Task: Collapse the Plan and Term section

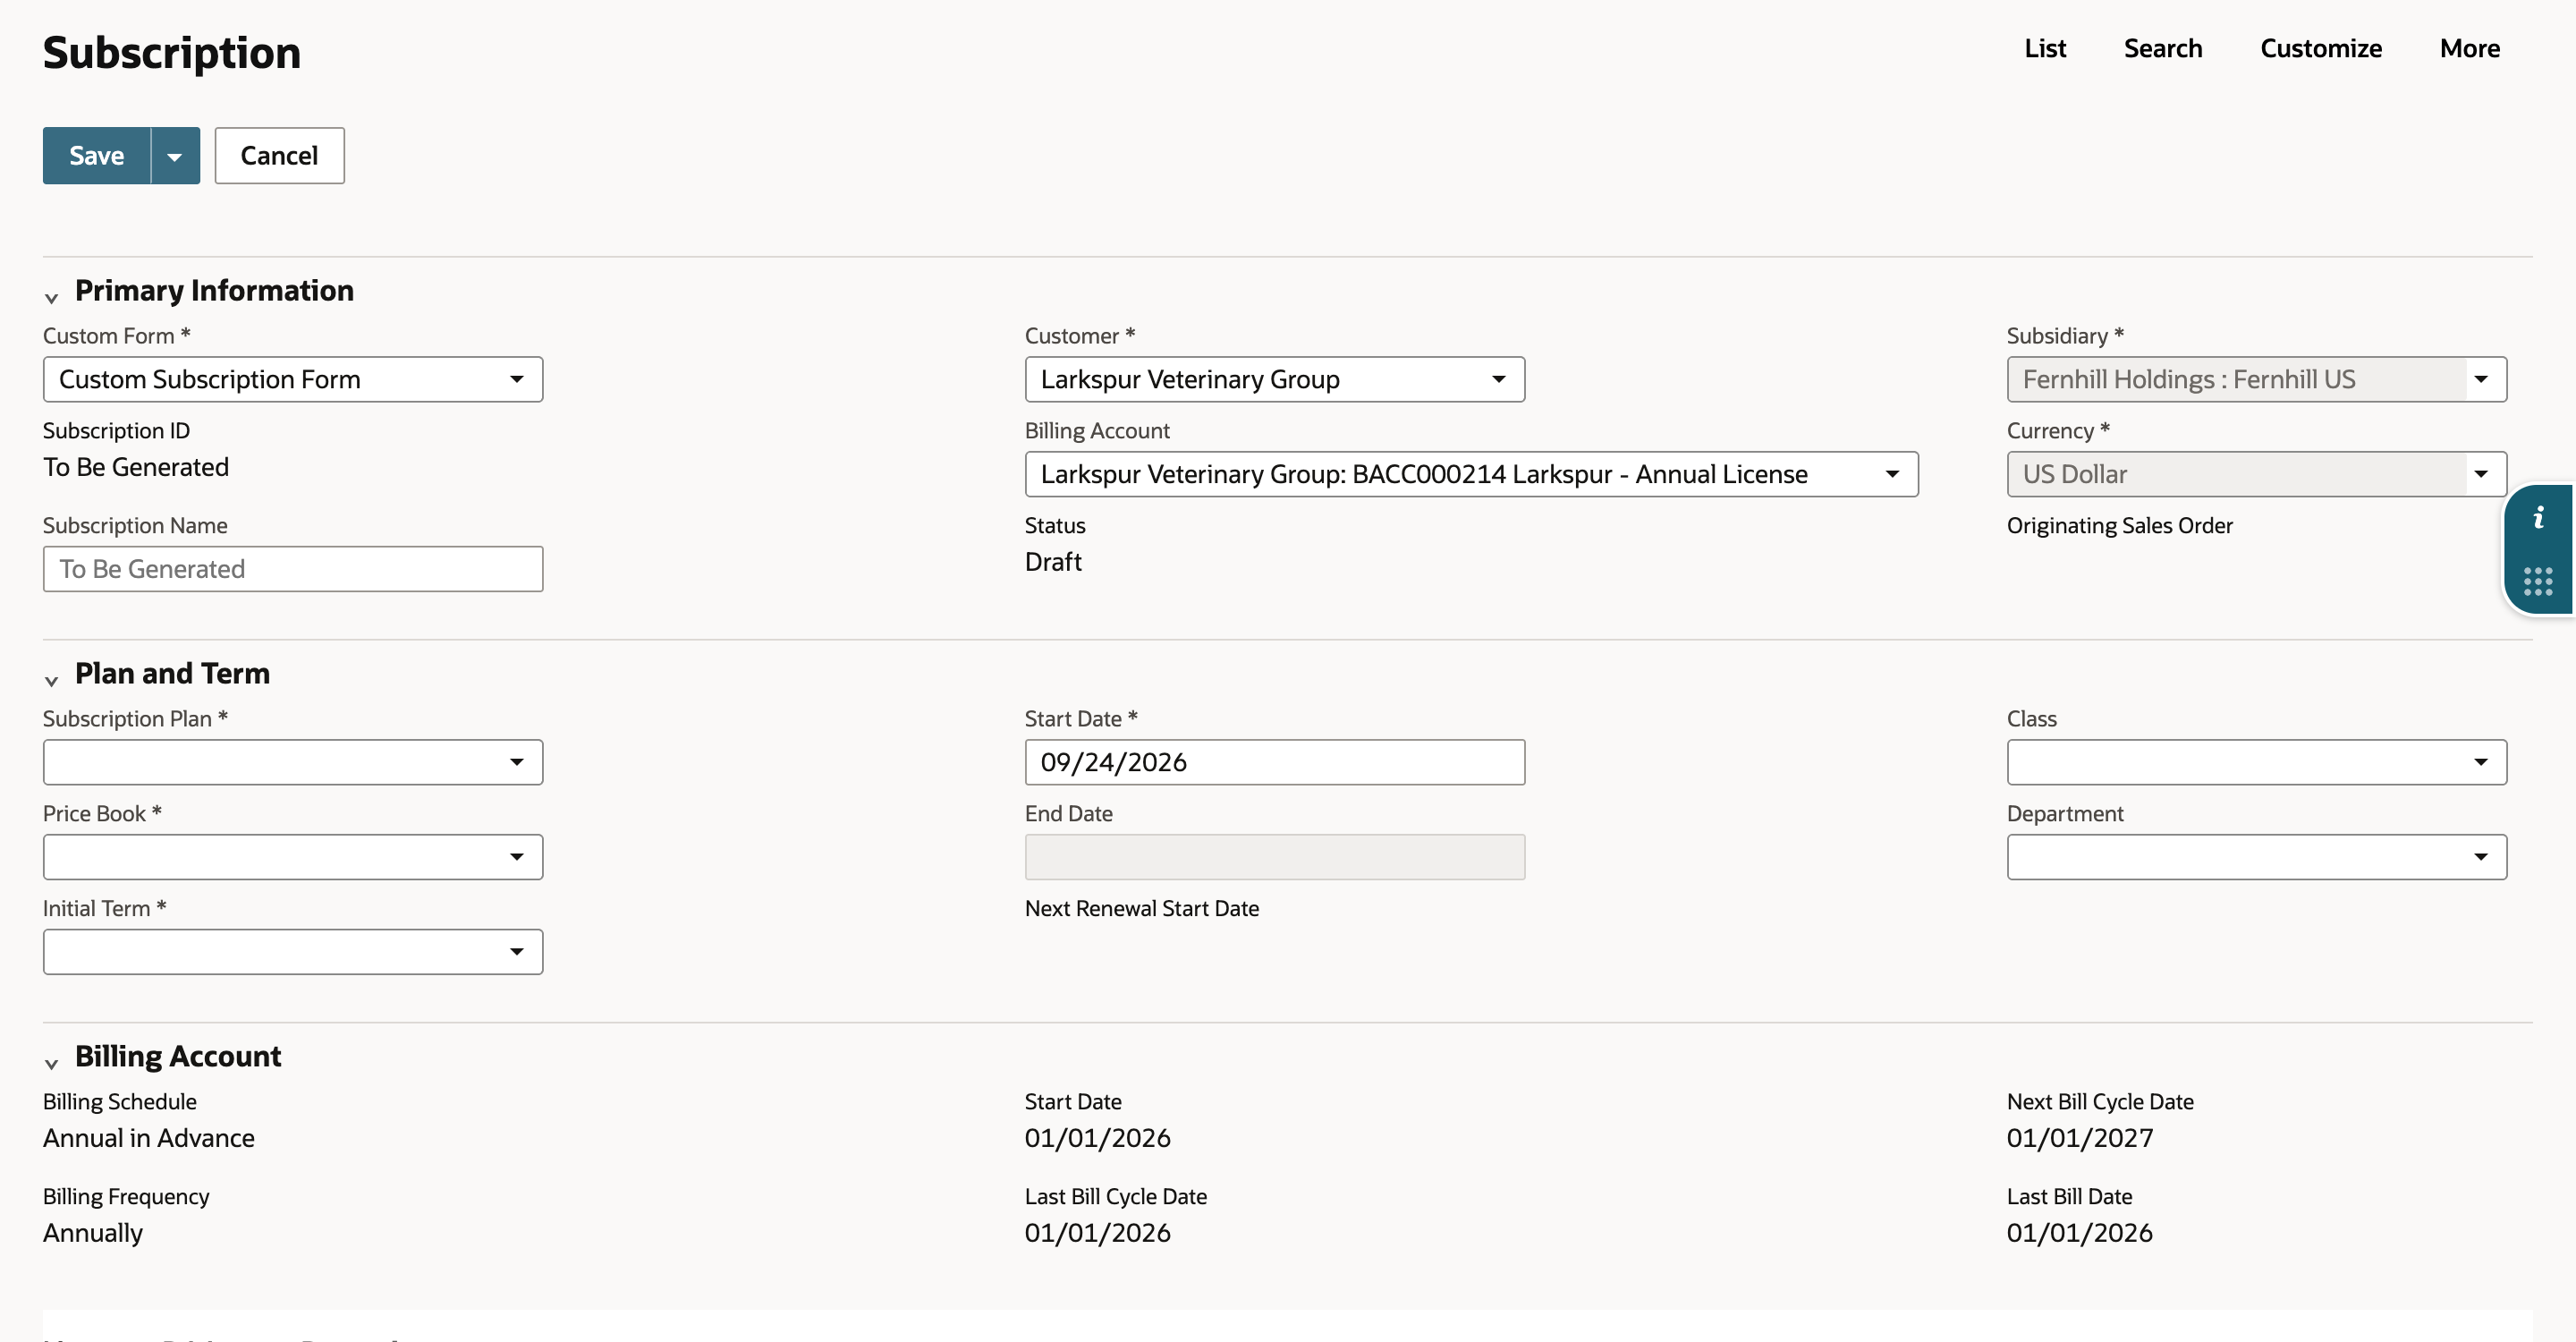Action: pyautogui.click(x=52, y=680)
